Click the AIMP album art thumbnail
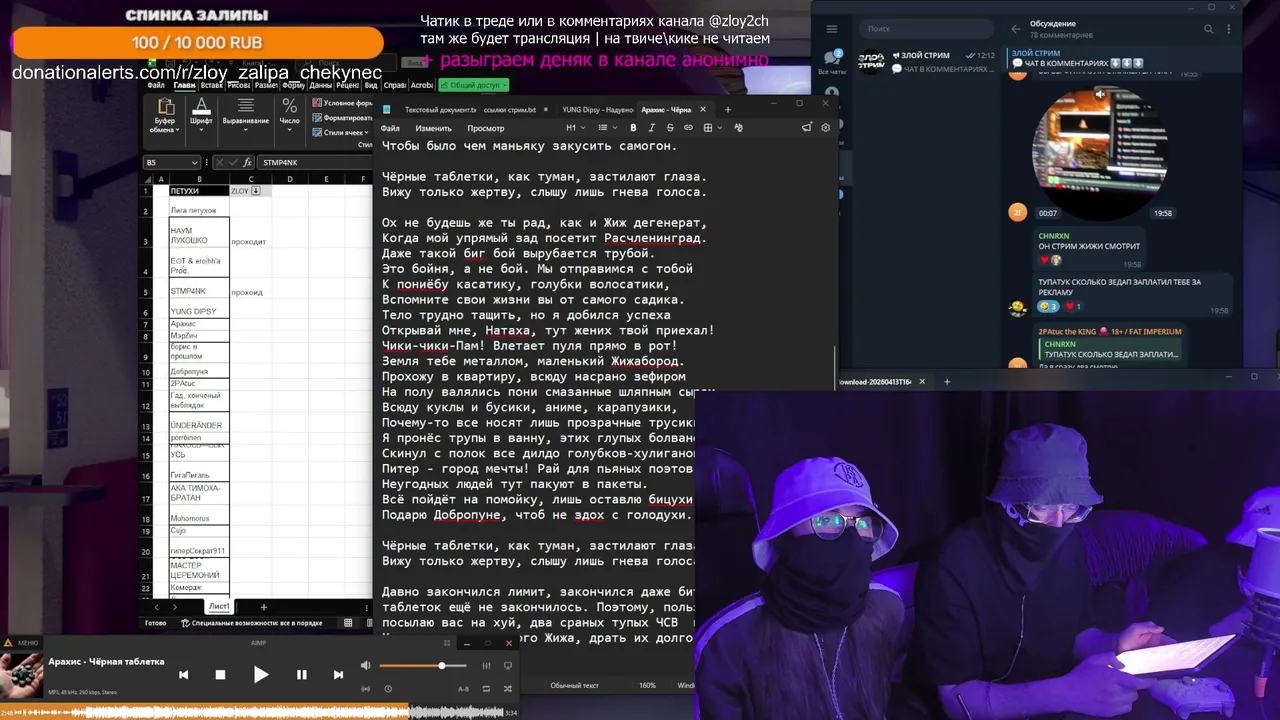The height and width of the screenshot is (720, 1280). pos(21,674)
